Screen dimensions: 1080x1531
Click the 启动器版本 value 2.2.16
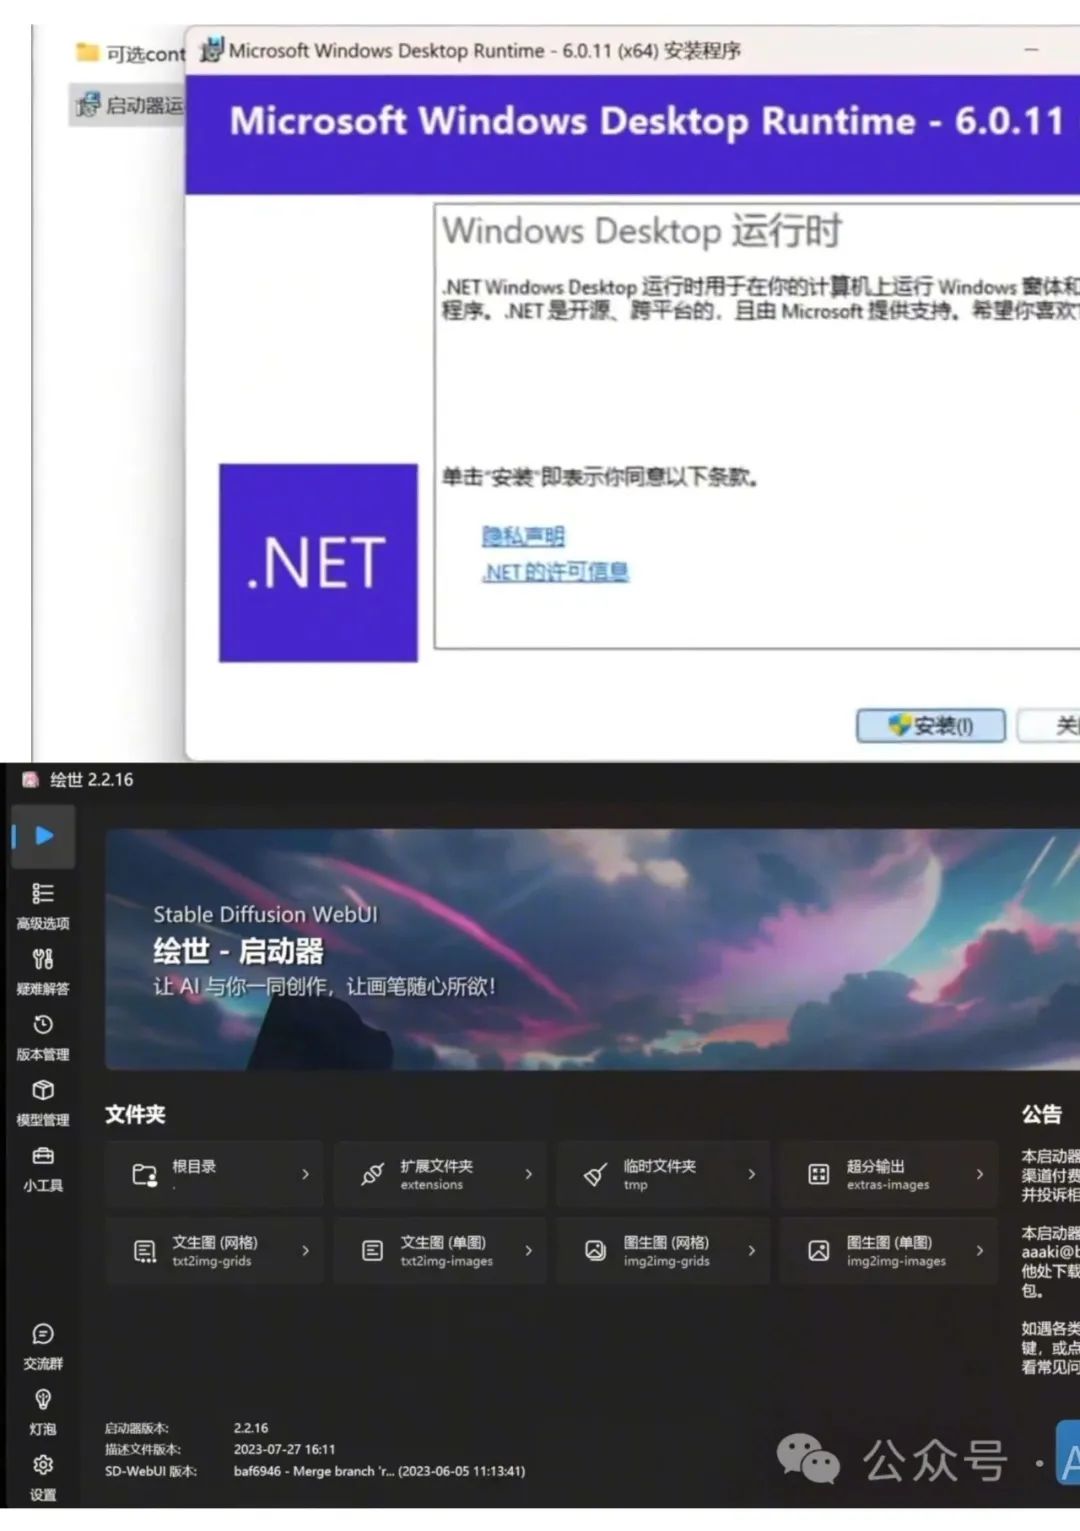(251, 1428)
